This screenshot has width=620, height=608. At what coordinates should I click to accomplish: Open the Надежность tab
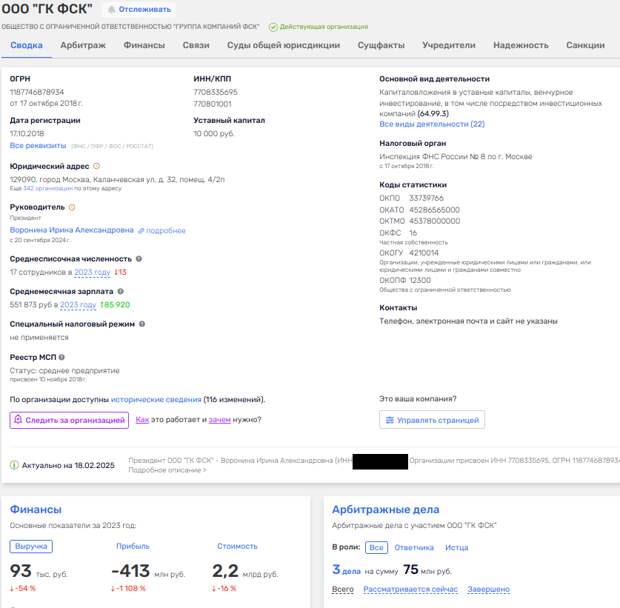521,45
